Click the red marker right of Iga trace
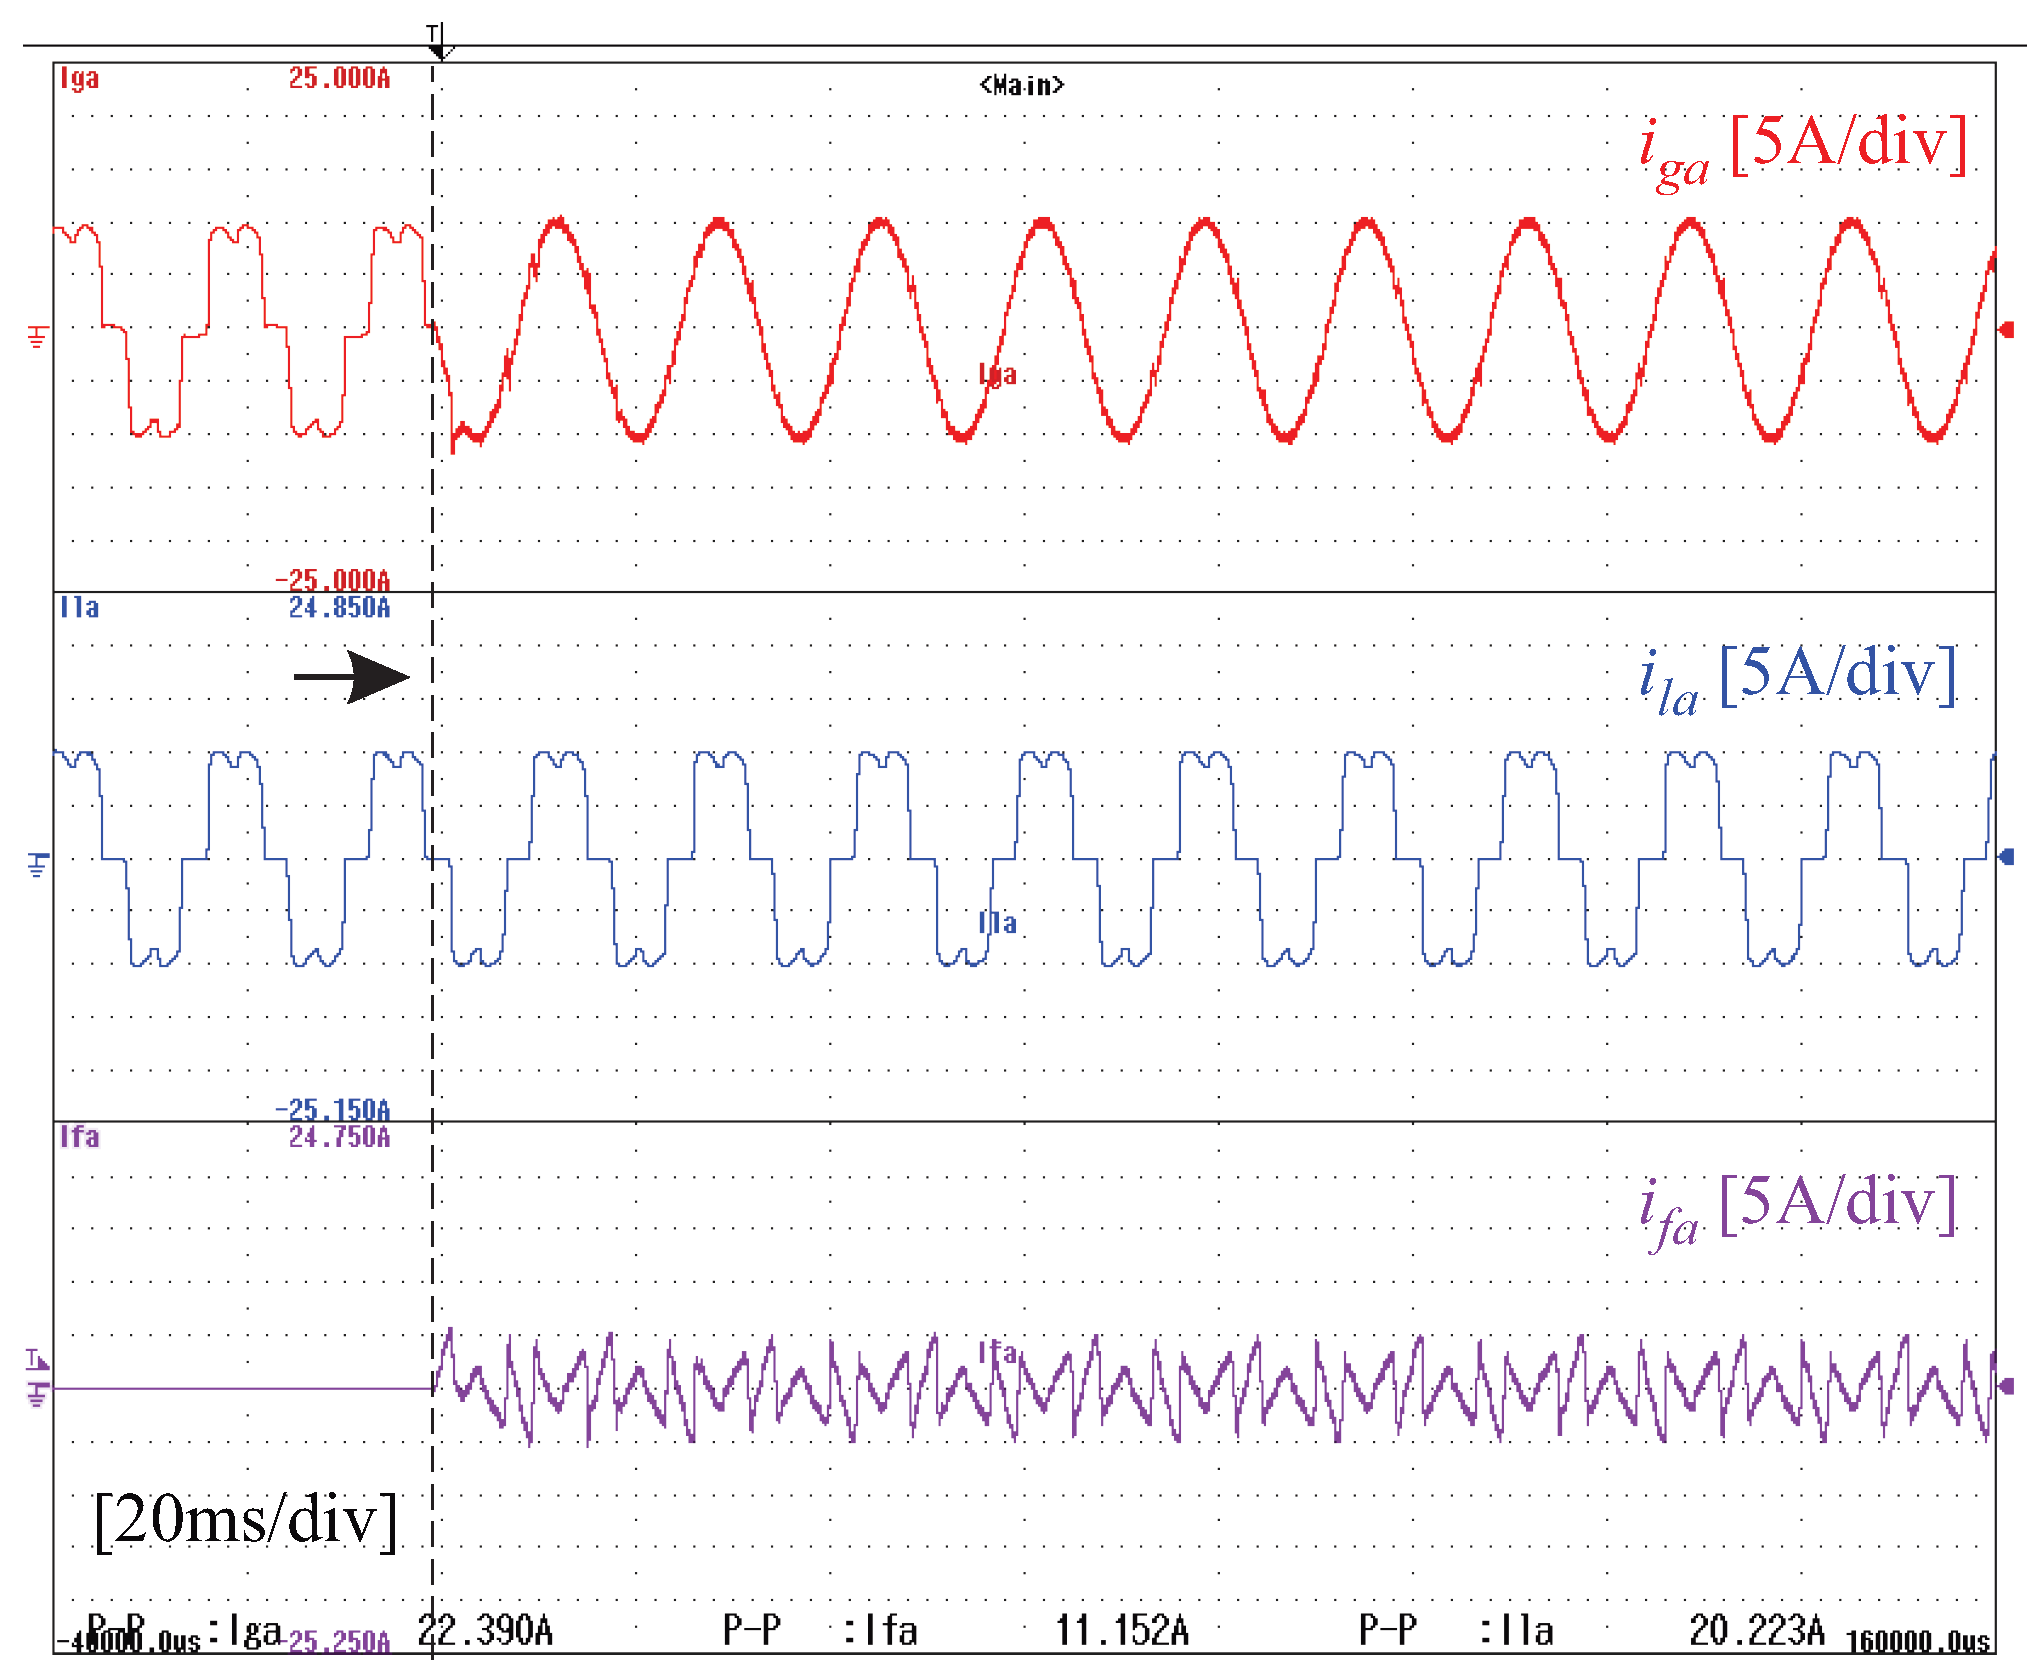Screen dimensions: 2038x1671 pos(2007,330)
